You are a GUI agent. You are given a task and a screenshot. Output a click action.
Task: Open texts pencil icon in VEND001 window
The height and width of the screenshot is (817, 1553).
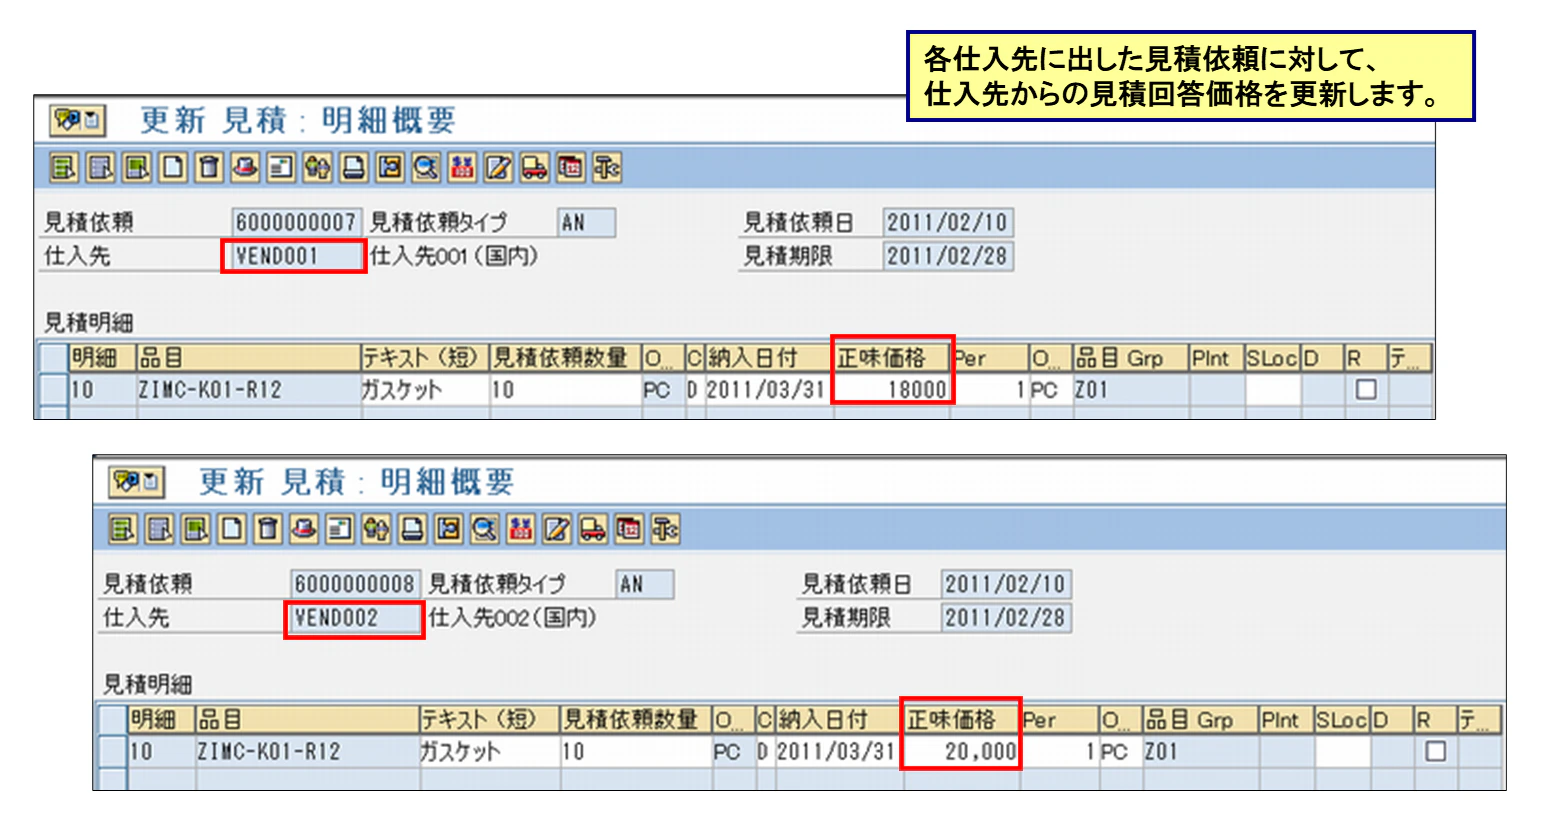click(x=498, y=168)
